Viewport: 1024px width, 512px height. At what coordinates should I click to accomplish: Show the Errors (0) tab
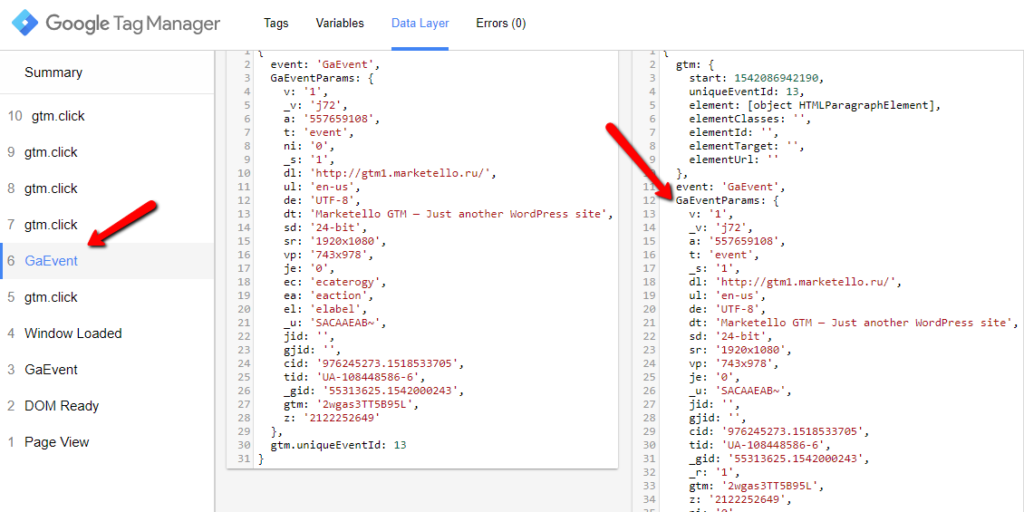pyautogui.click(x=501, y=23)
